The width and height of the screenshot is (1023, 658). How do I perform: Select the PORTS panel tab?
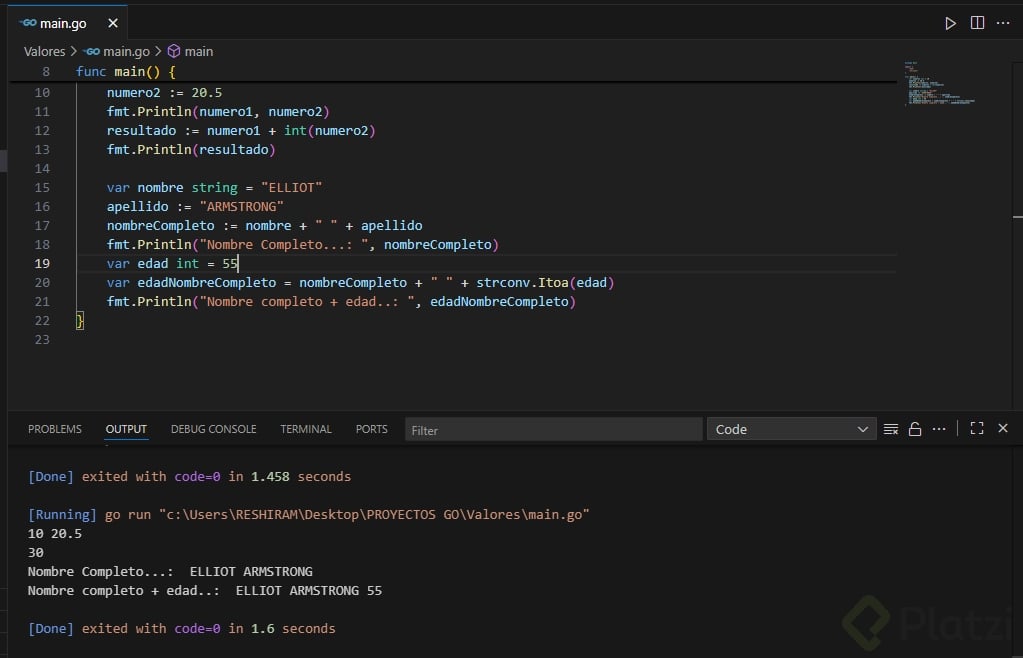tap(371, 429)
